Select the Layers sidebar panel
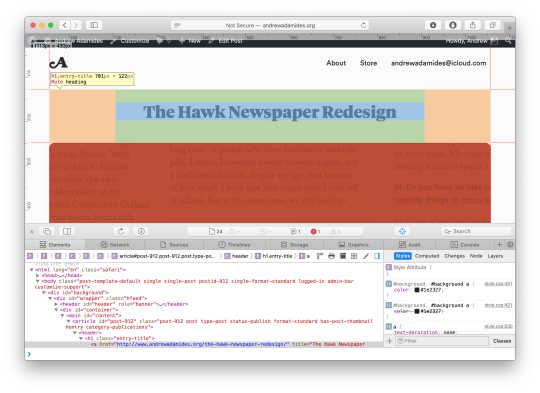540x393 pixels. pos(495,256)
